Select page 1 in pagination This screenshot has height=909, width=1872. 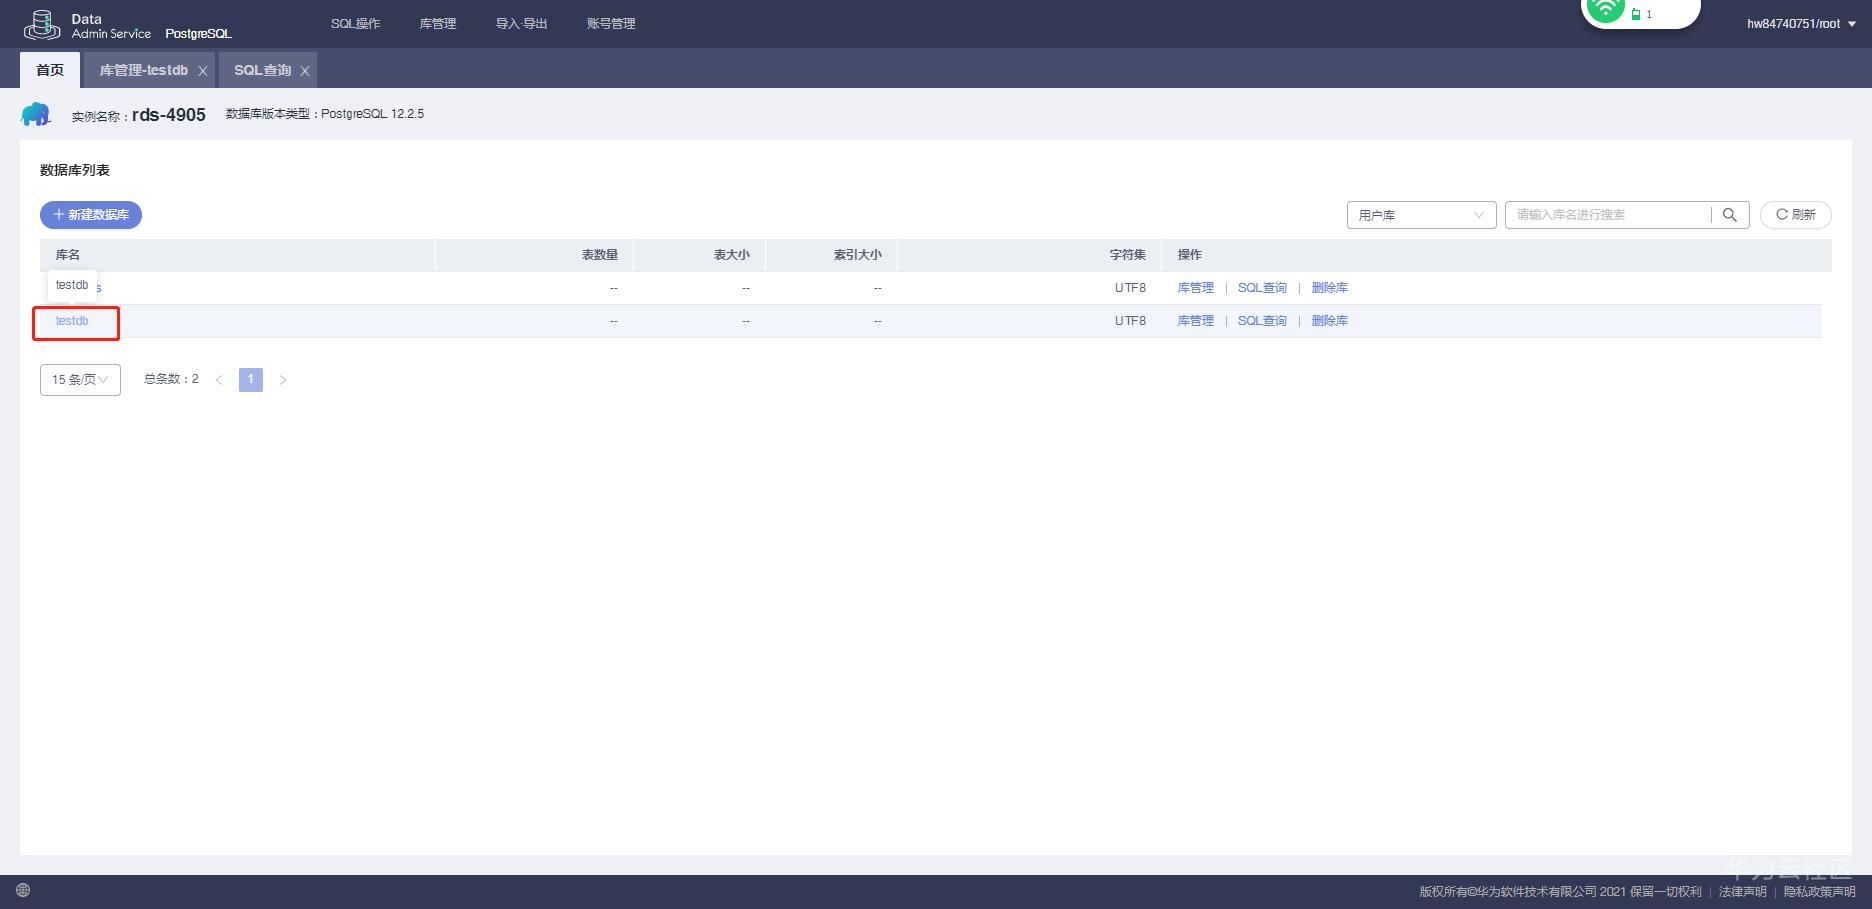(251, 380)
